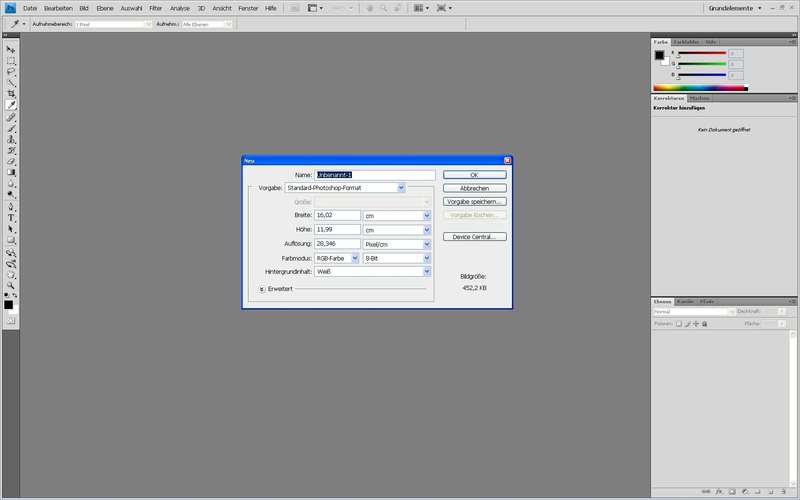Viewport: 800px width, 500px height.
Task: Open the Ebene menu
Action: pos(105,7)
